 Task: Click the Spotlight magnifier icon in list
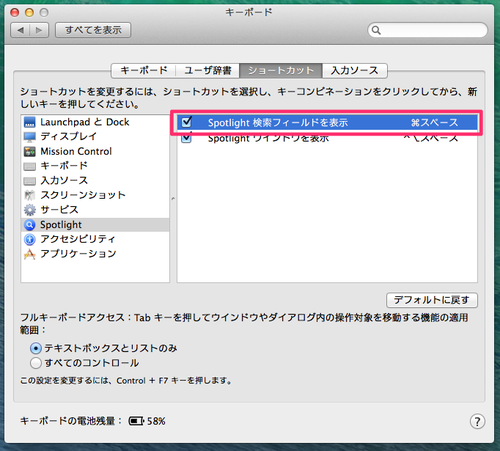tap(30, 225)
